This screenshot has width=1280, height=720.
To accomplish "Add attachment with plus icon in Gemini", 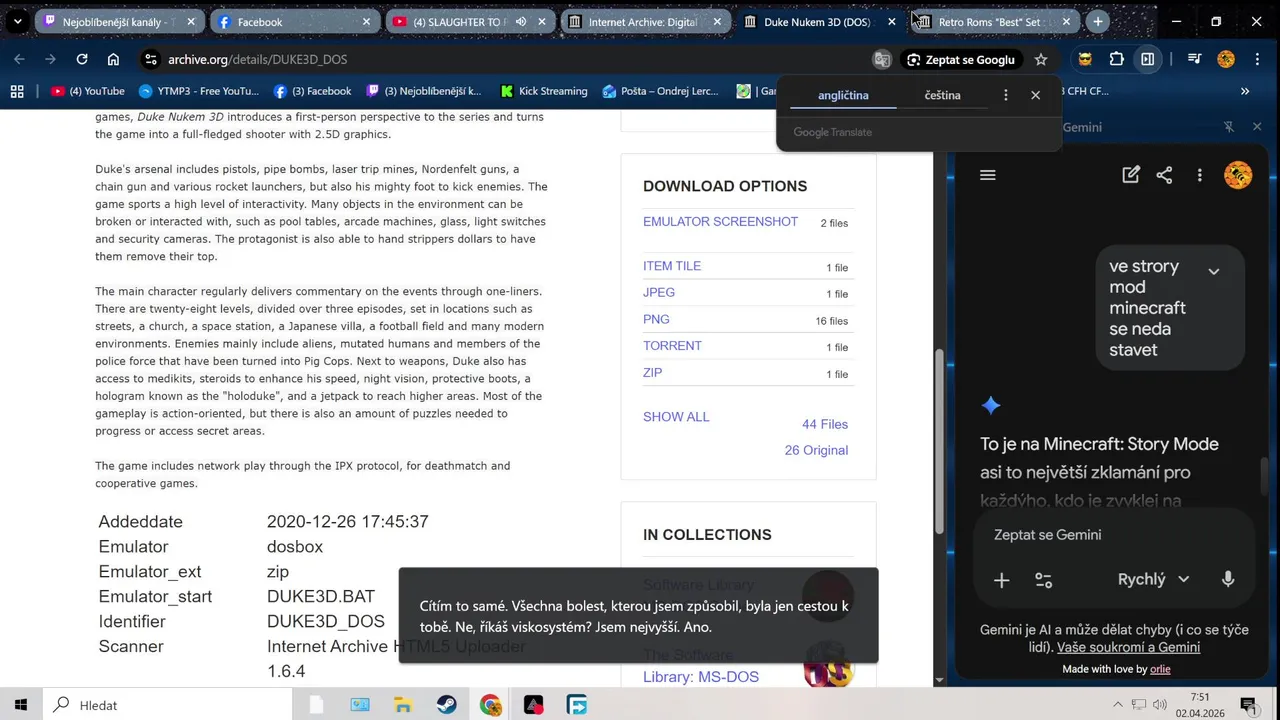I will coord(1001,580).
